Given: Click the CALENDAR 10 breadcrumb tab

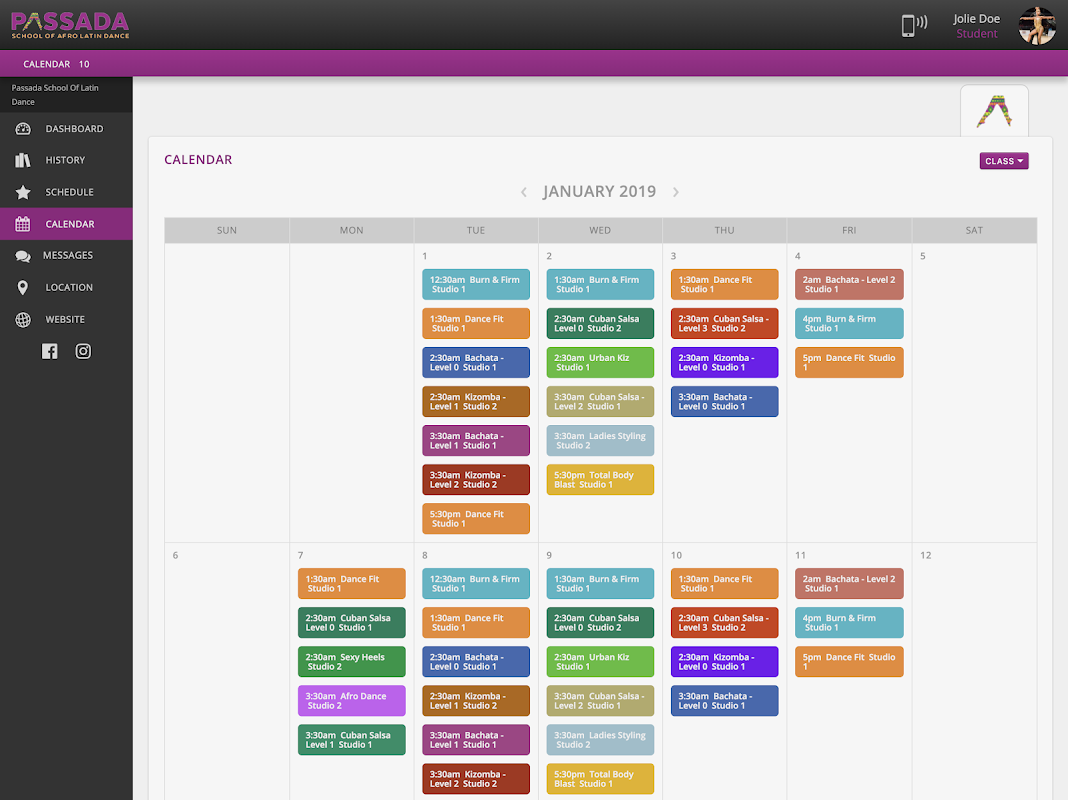Looking at the screenshot, I should pyautogui.click(x=57, y=64).
